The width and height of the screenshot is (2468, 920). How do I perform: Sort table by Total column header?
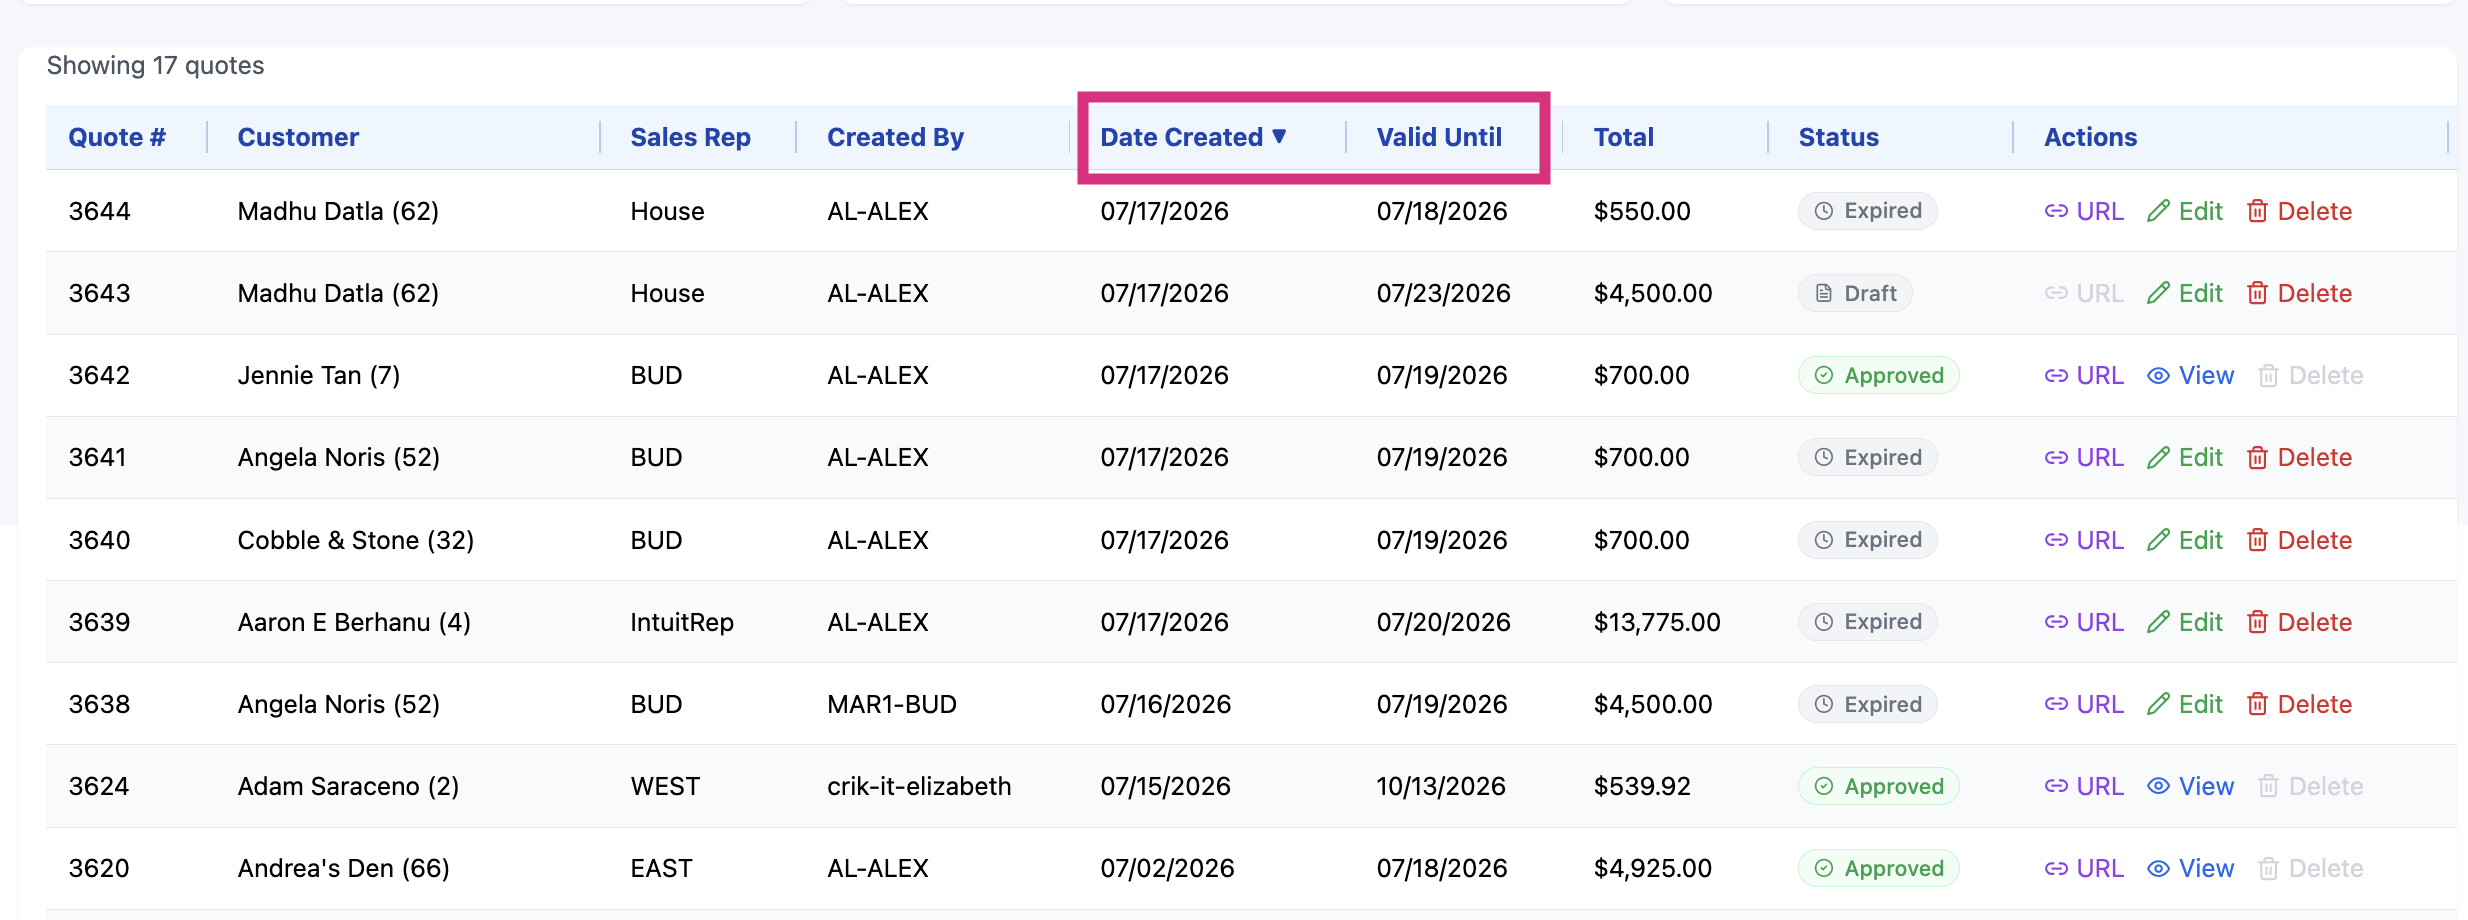pyautogui.click(x=1623, y=137)
